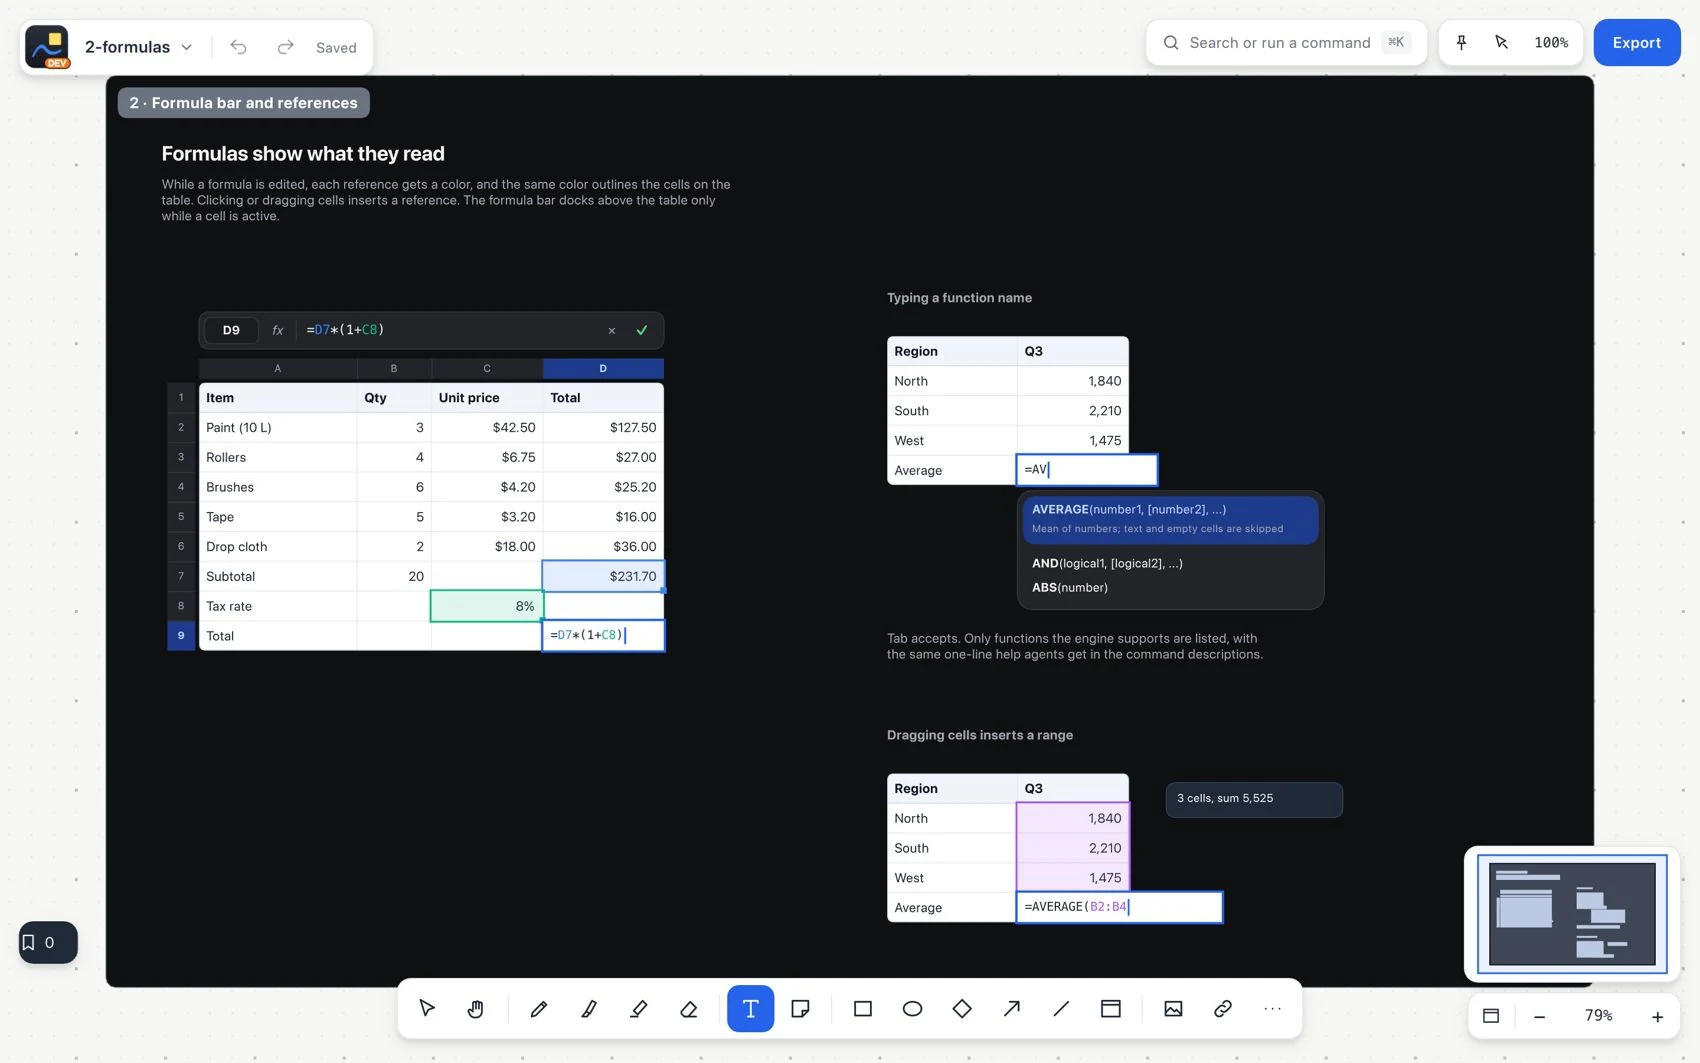Select row 9 header in the table

tap(181, 636)
